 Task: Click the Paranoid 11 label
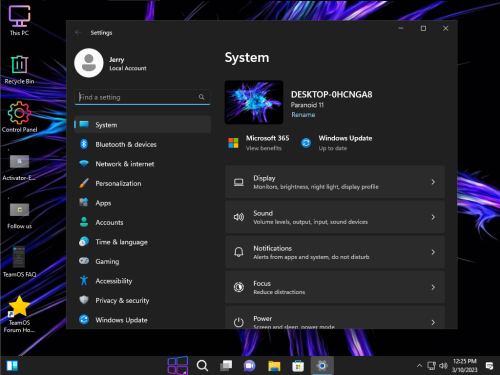click(x=307, y=105)
